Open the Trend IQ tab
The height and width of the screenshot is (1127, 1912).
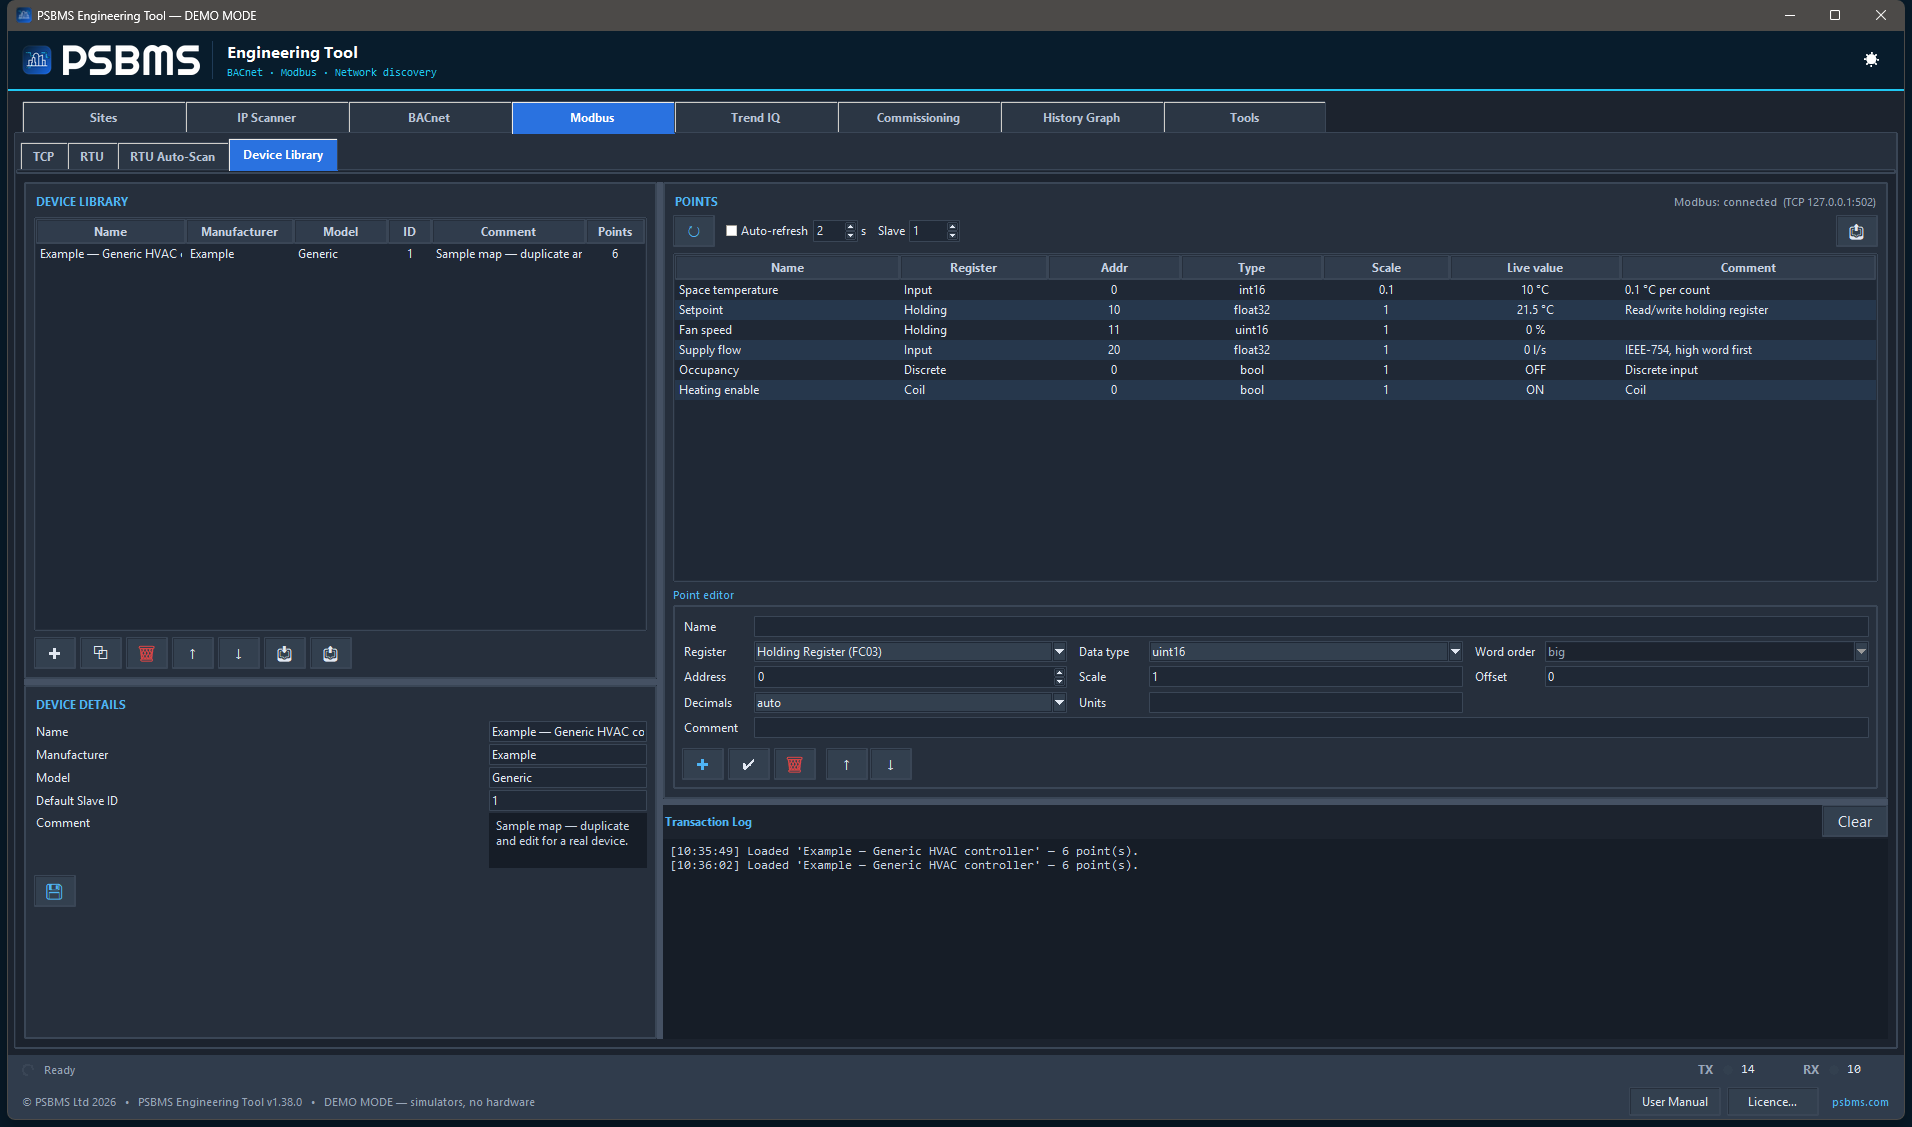click(756, 118)
